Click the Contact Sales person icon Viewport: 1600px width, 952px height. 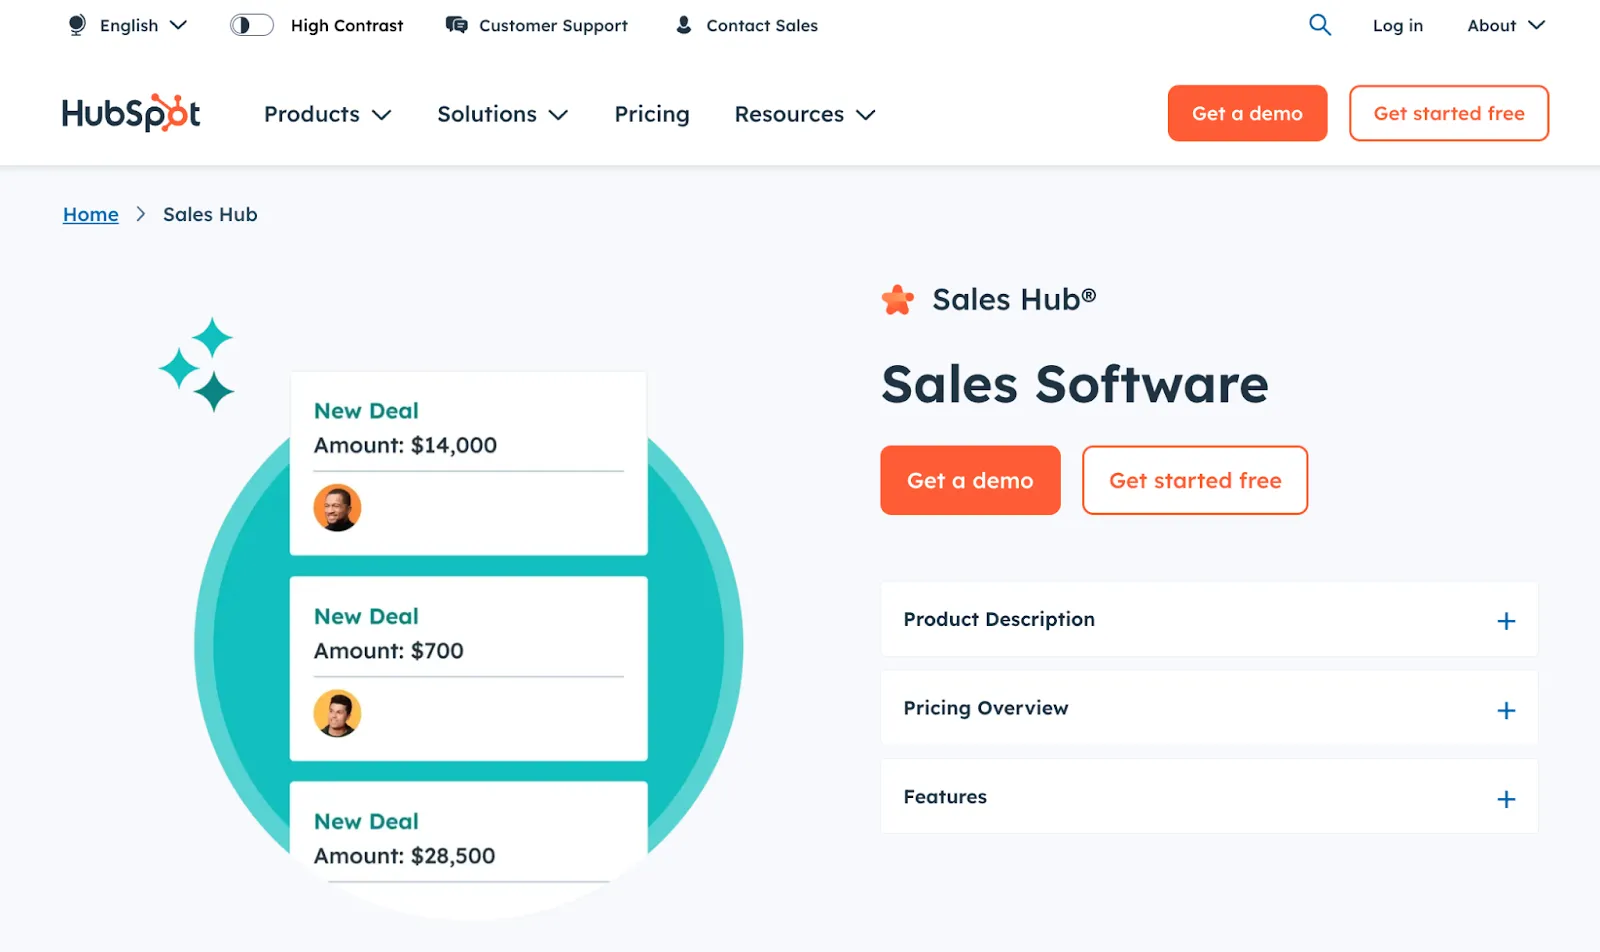click(684, 25)
